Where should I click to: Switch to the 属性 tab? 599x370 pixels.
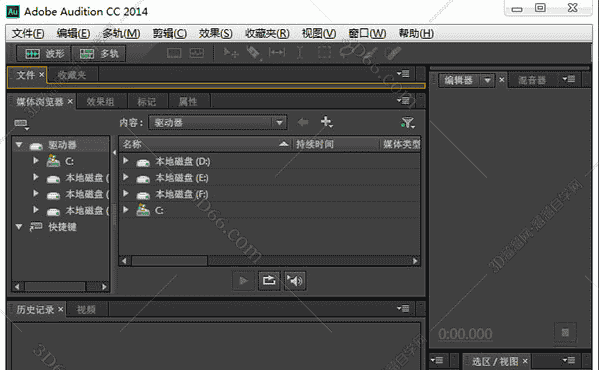188,102
